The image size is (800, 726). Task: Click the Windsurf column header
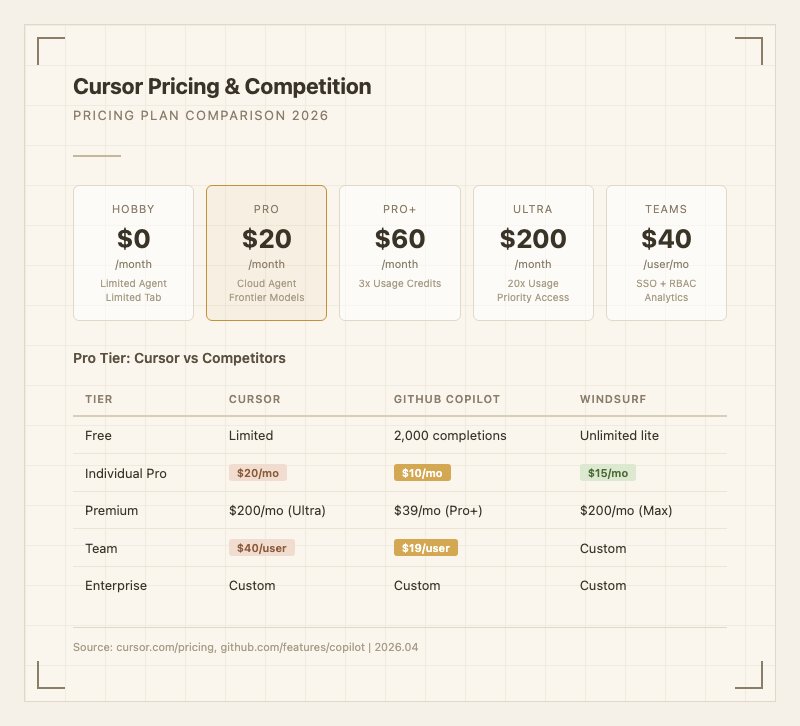coord(613,399)
